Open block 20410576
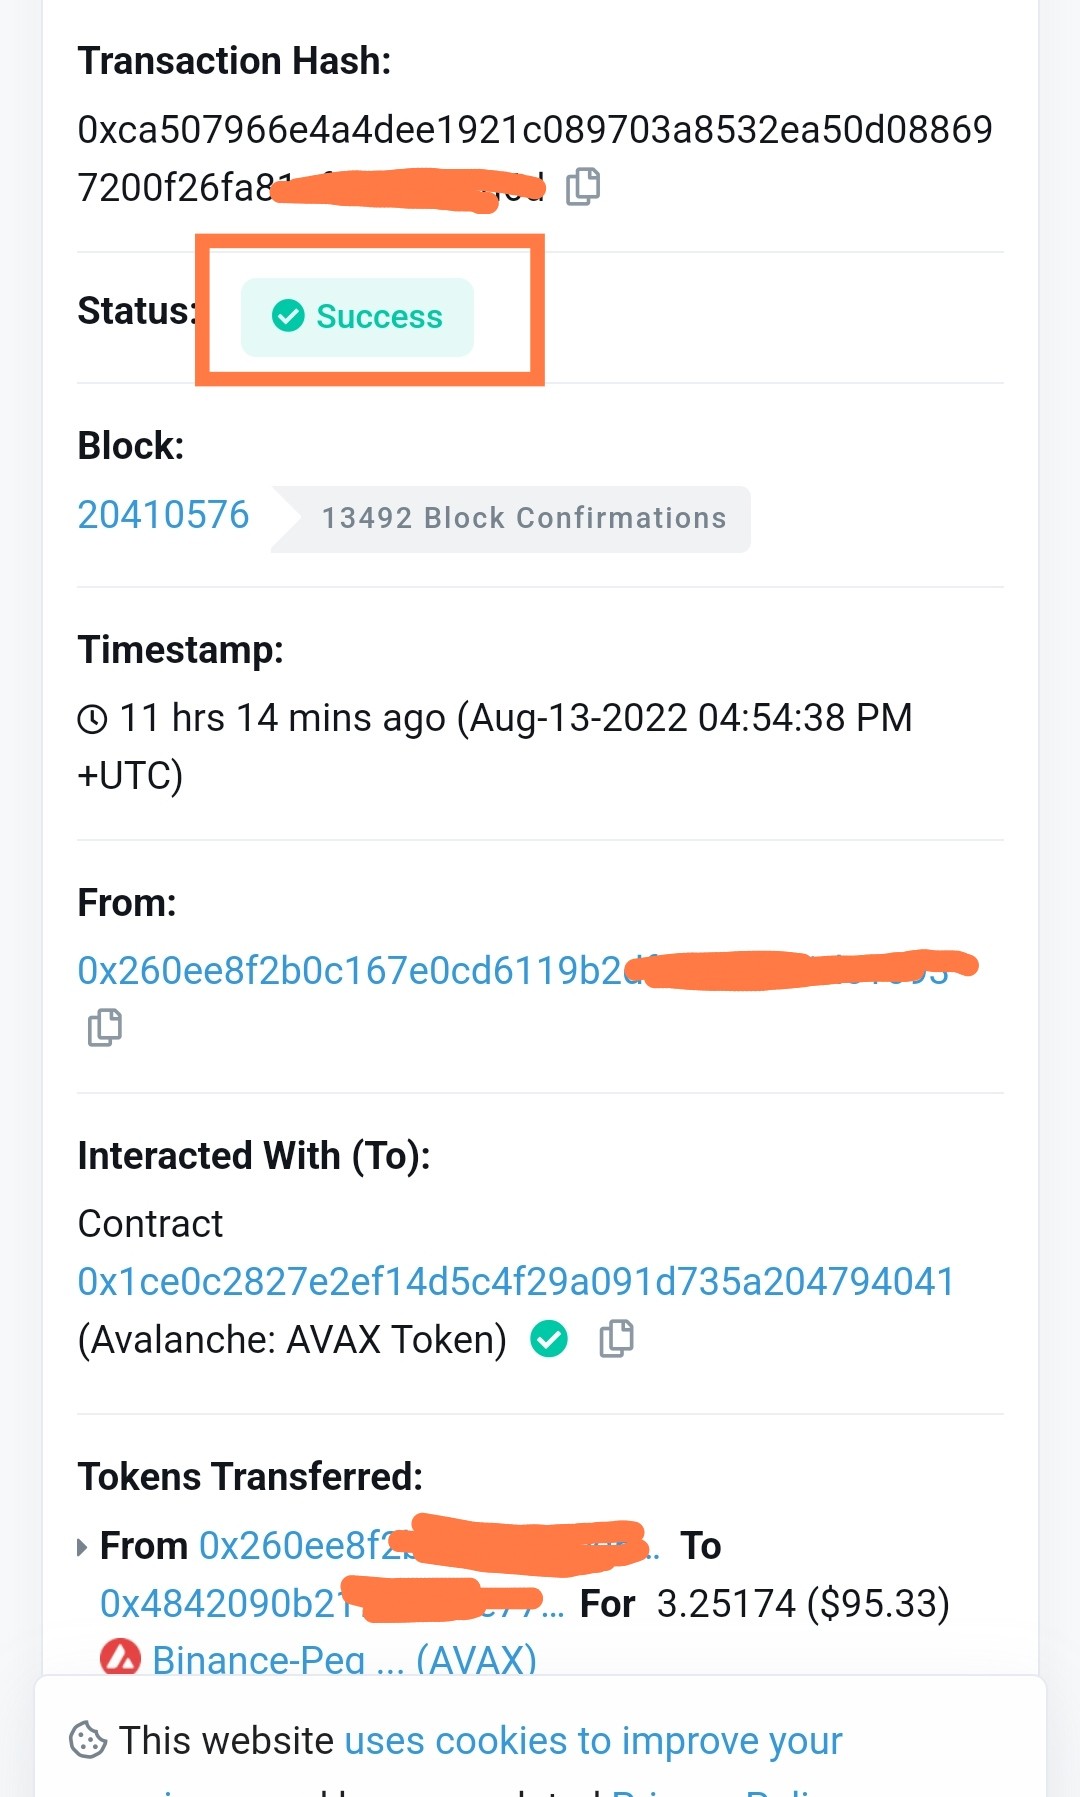Screen dimensions: 1080x1797 (x=163, y=515)
